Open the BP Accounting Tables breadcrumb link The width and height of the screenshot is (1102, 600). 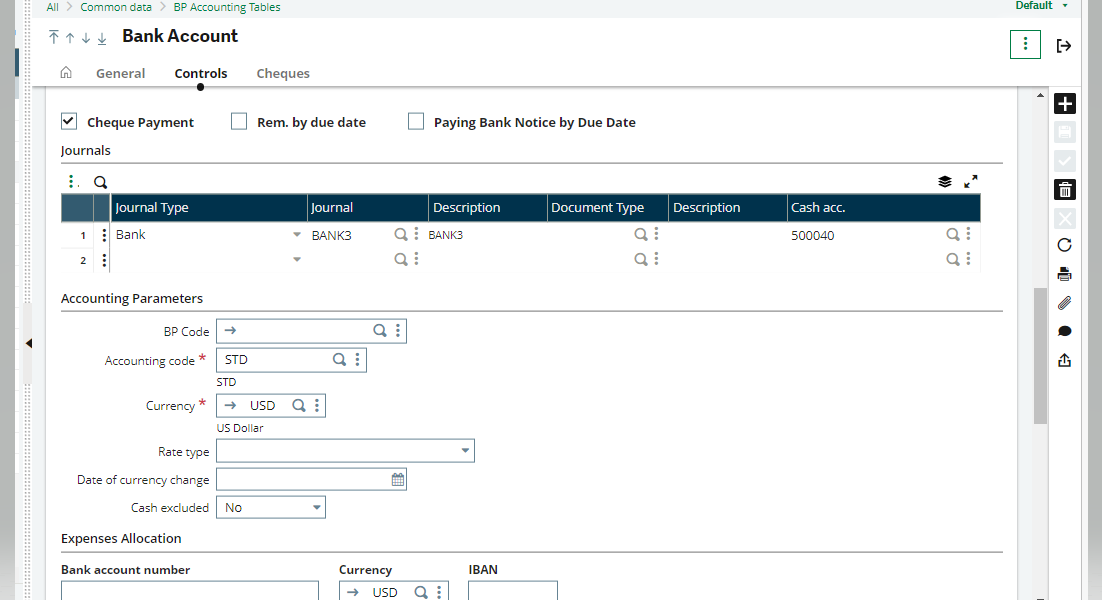pyautogui.click(x=226, y=7)
